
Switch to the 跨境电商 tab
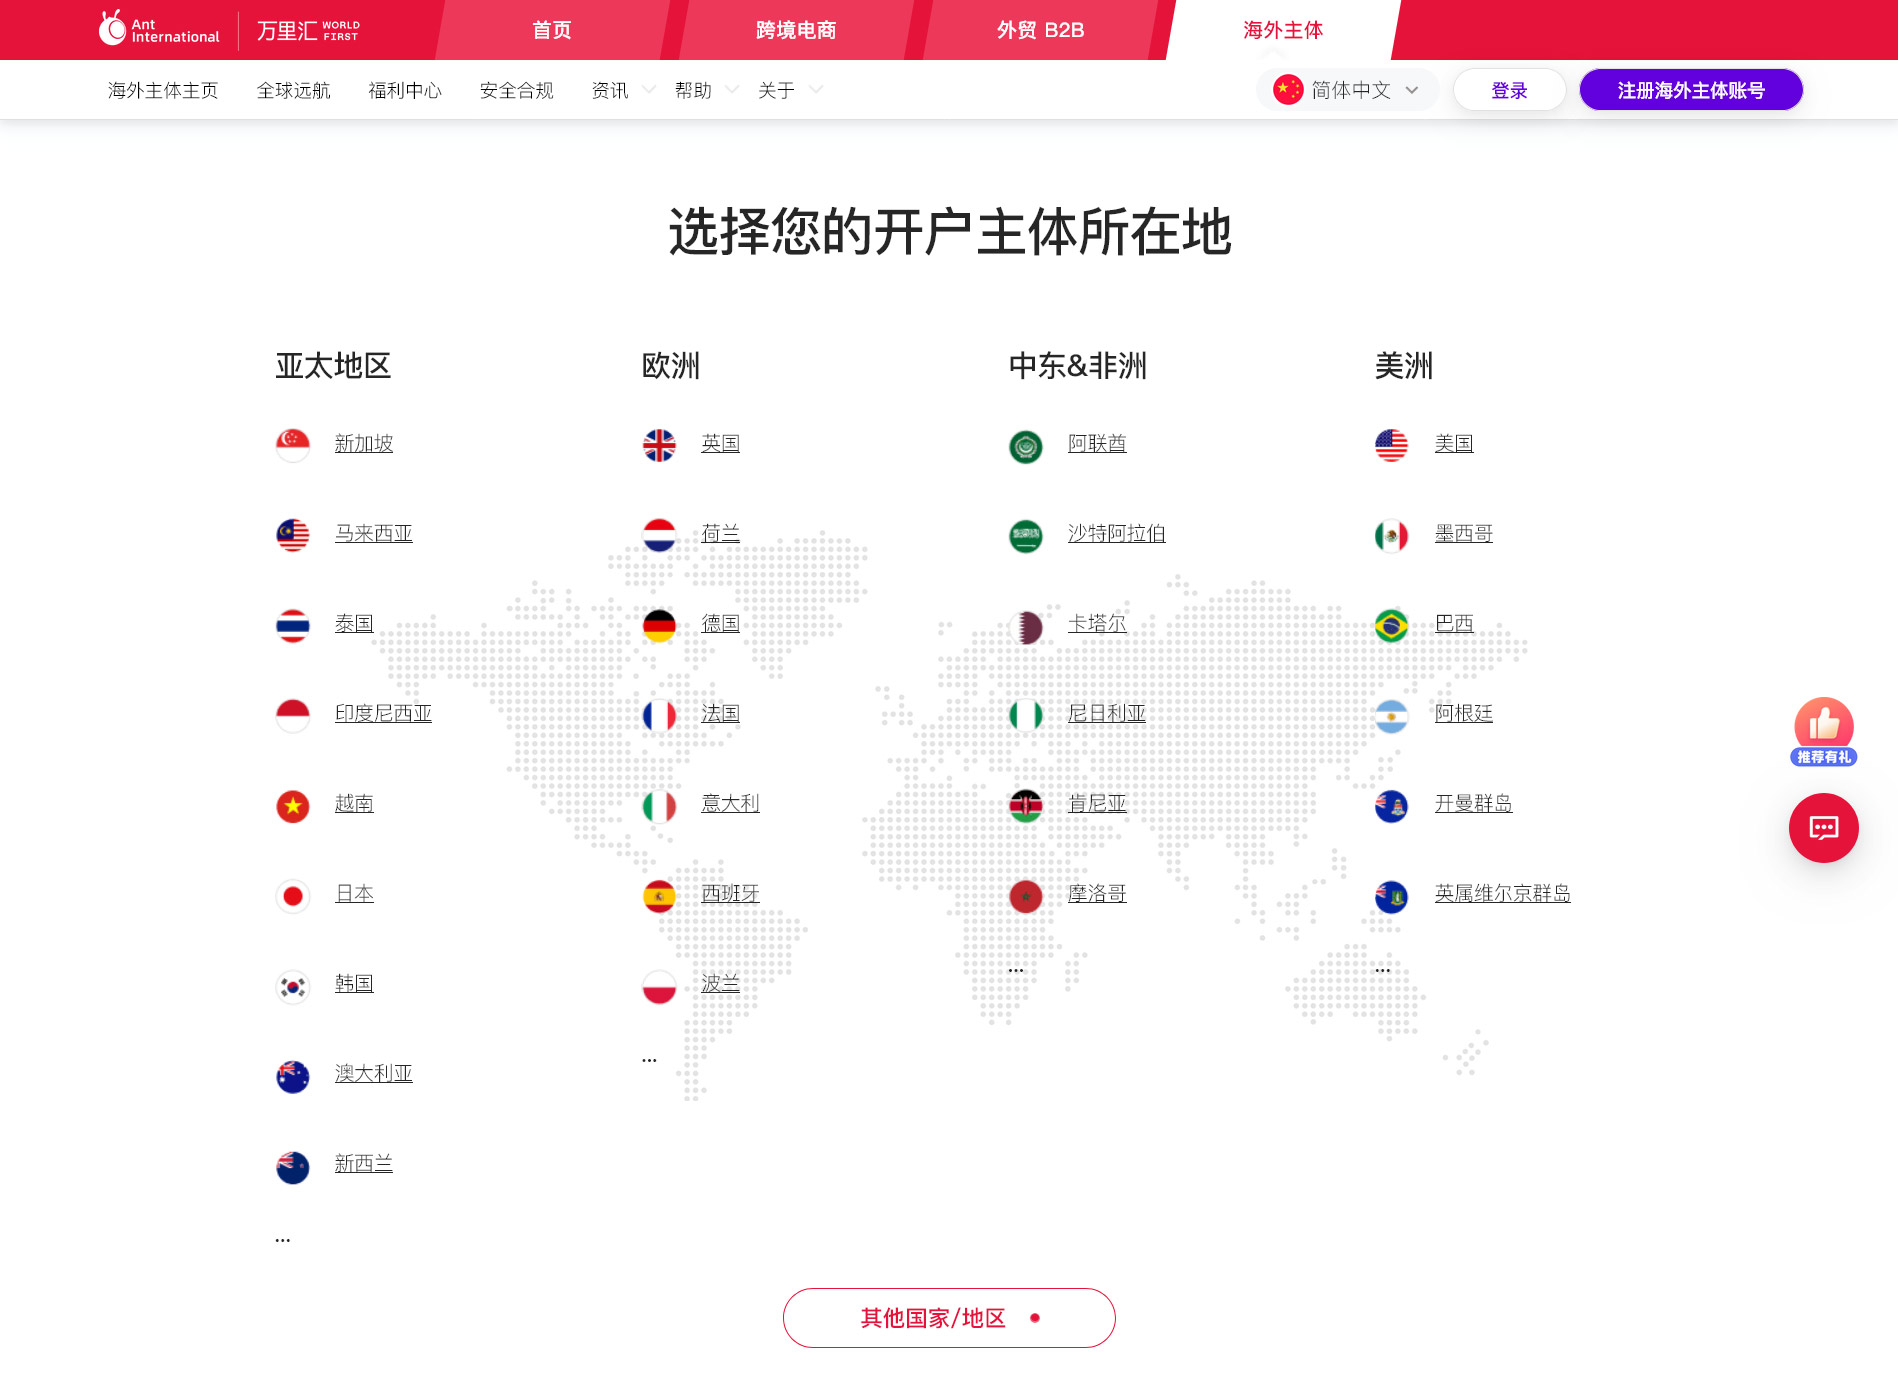pyautogui.click(x=795, y=30)
